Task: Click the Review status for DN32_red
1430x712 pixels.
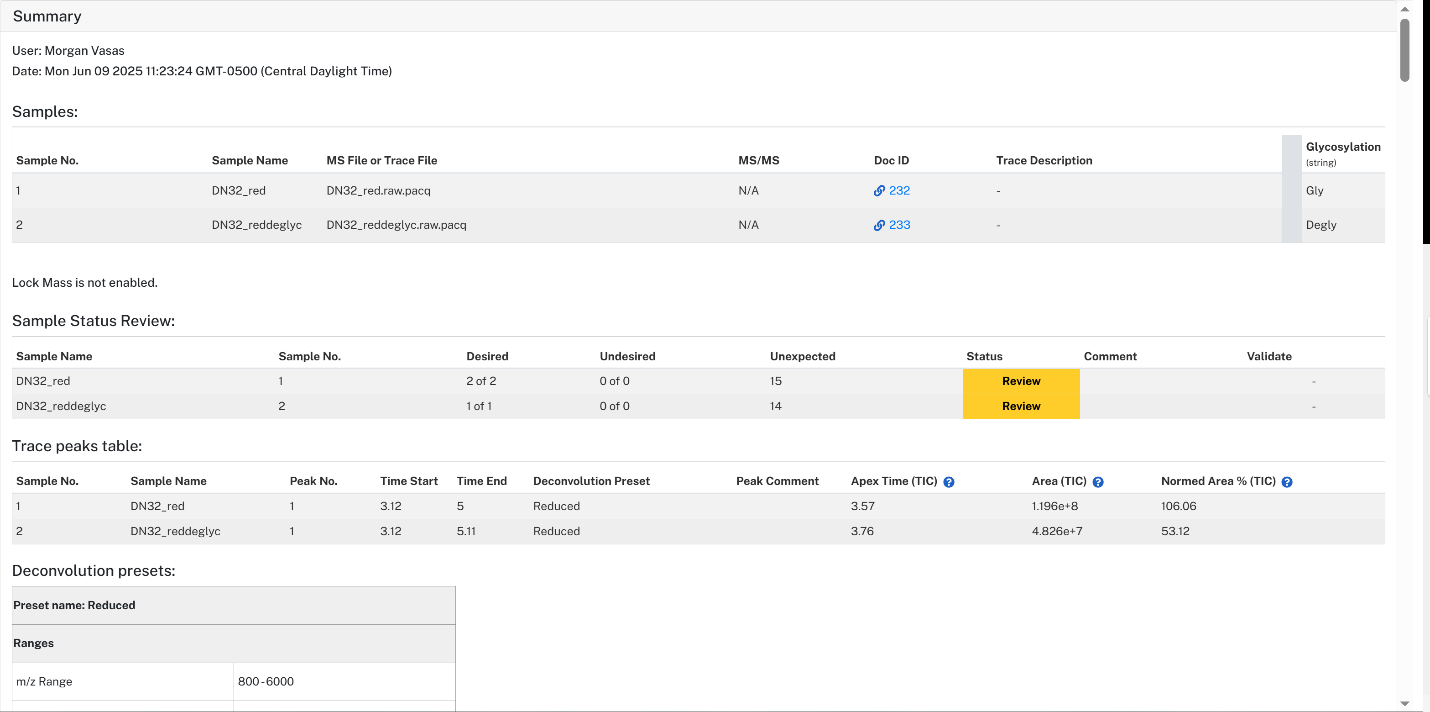Action: tap(1021, 381)
